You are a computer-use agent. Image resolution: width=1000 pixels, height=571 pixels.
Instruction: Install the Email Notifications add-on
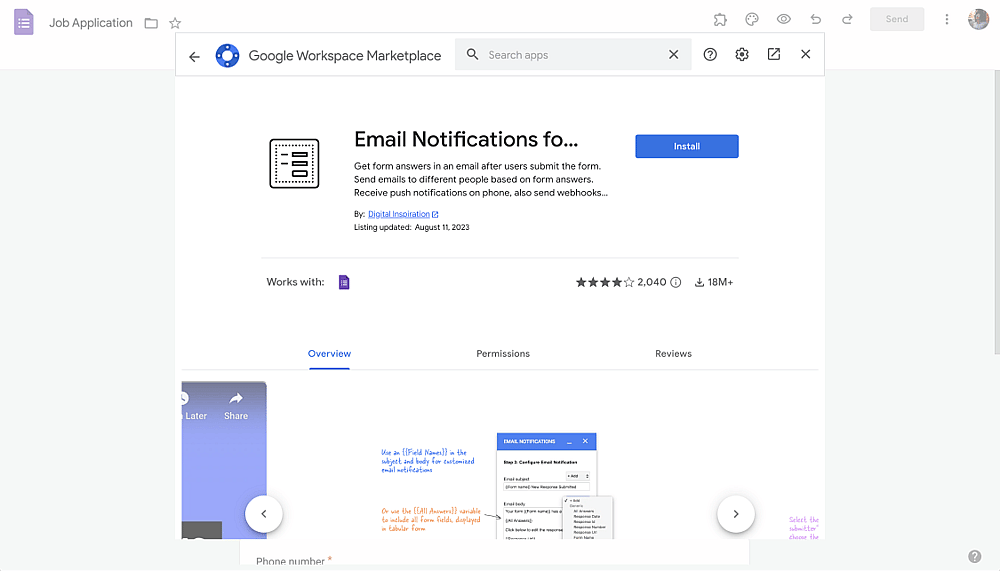(687, 146)
